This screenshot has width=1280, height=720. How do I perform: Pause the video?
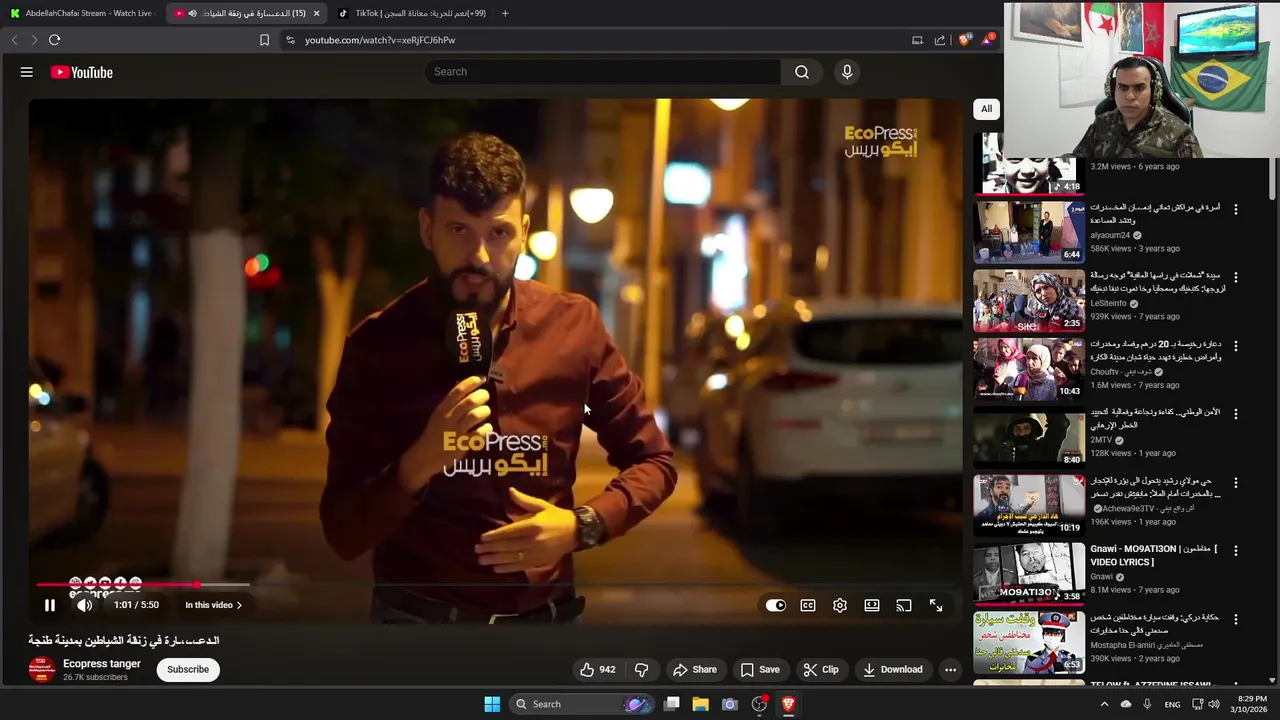(49, 605)
